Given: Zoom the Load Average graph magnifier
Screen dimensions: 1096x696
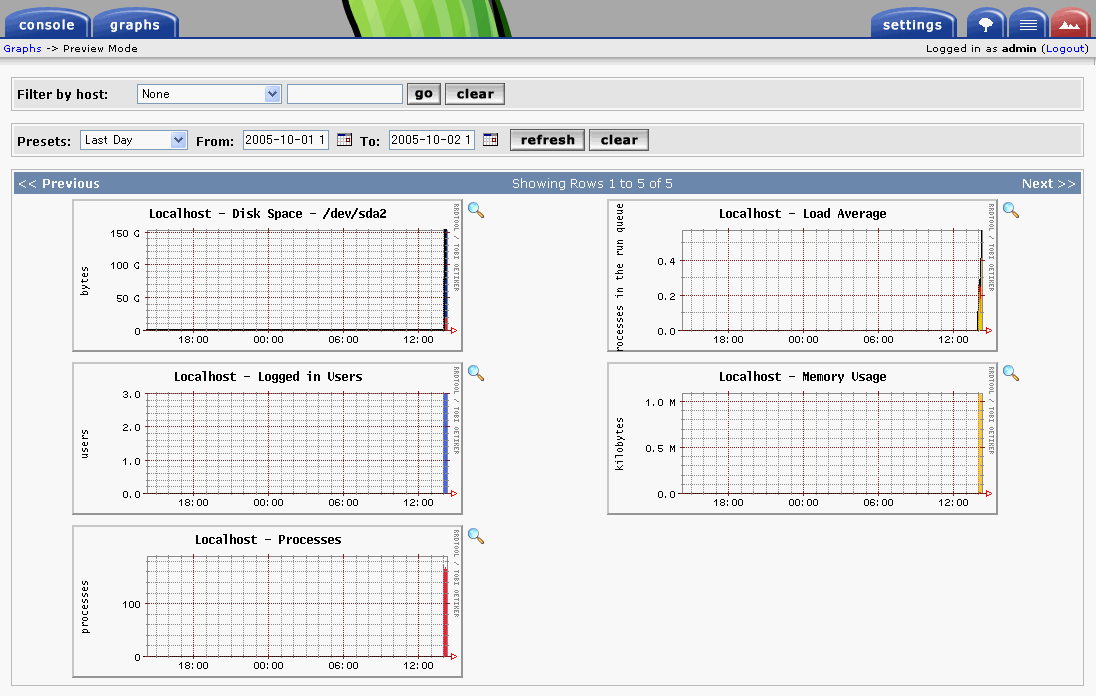Looking at the screenshot, I should point(1011,210).
